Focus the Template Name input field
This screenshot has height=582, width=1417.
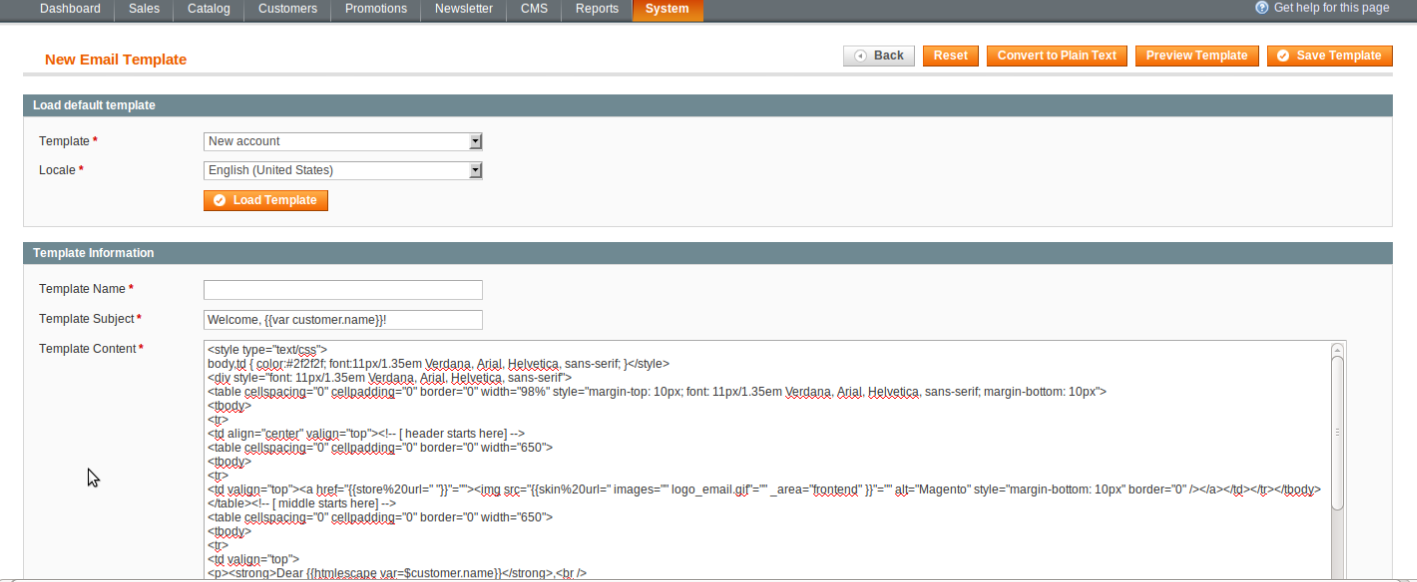coord(343,290)
